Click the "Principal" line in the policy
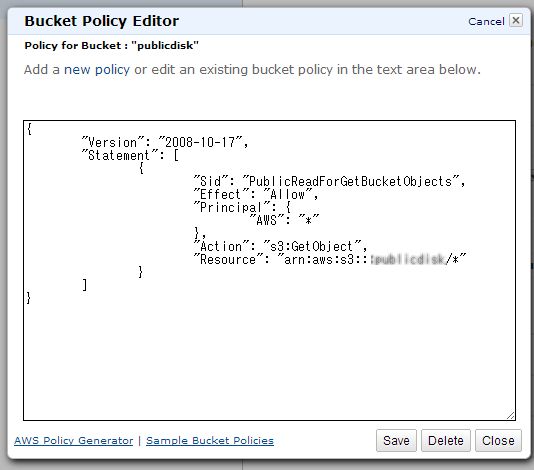The width and height of the screenshot is (534, 470). pos(242,207)
